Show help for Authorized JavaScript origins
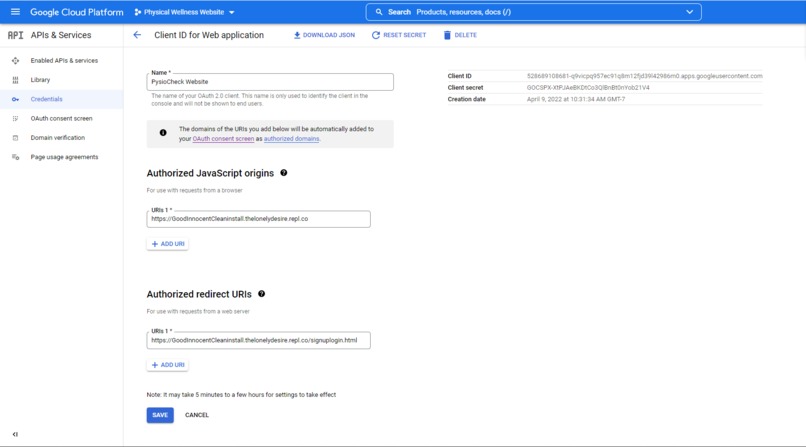 (x=284, y=173)
